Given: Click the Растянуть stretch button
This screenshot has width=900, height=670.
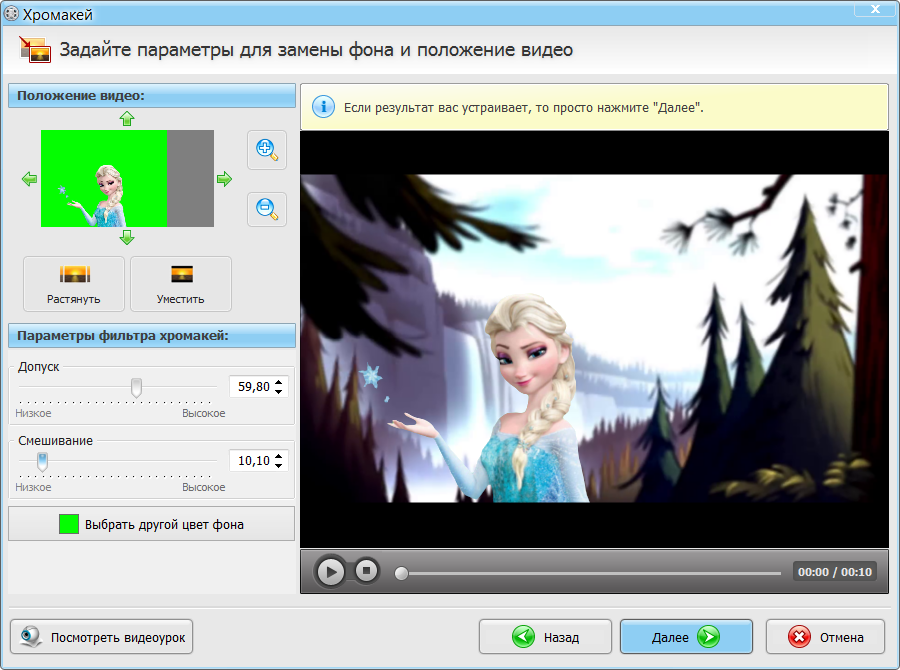Looking at the screenshot, I should pos(73,284).
